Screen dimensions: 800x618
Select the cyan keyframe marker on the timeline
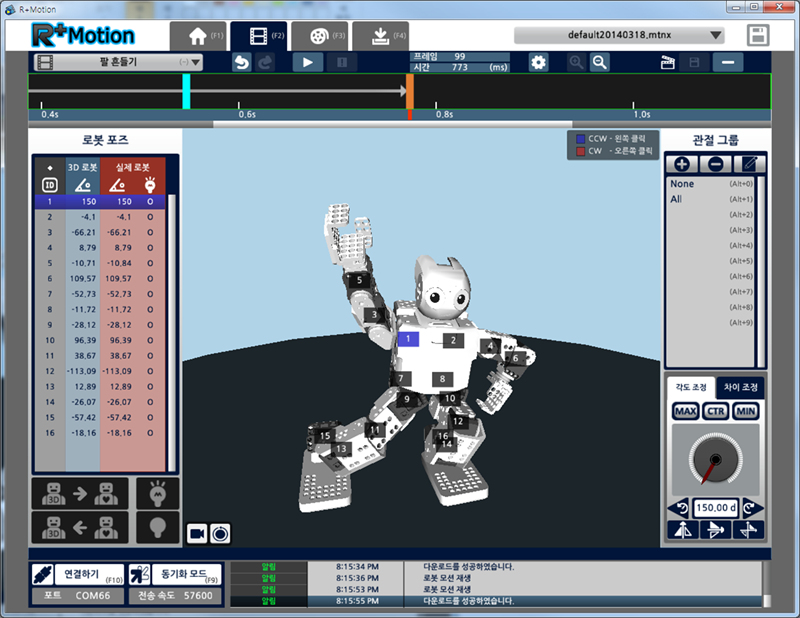tap(186, 91)
